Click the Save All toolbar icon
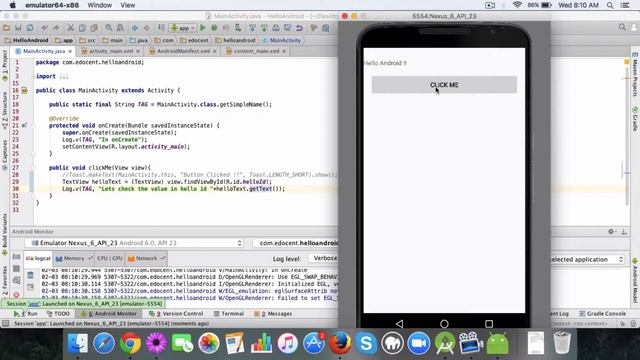 (x=18, y=28)
